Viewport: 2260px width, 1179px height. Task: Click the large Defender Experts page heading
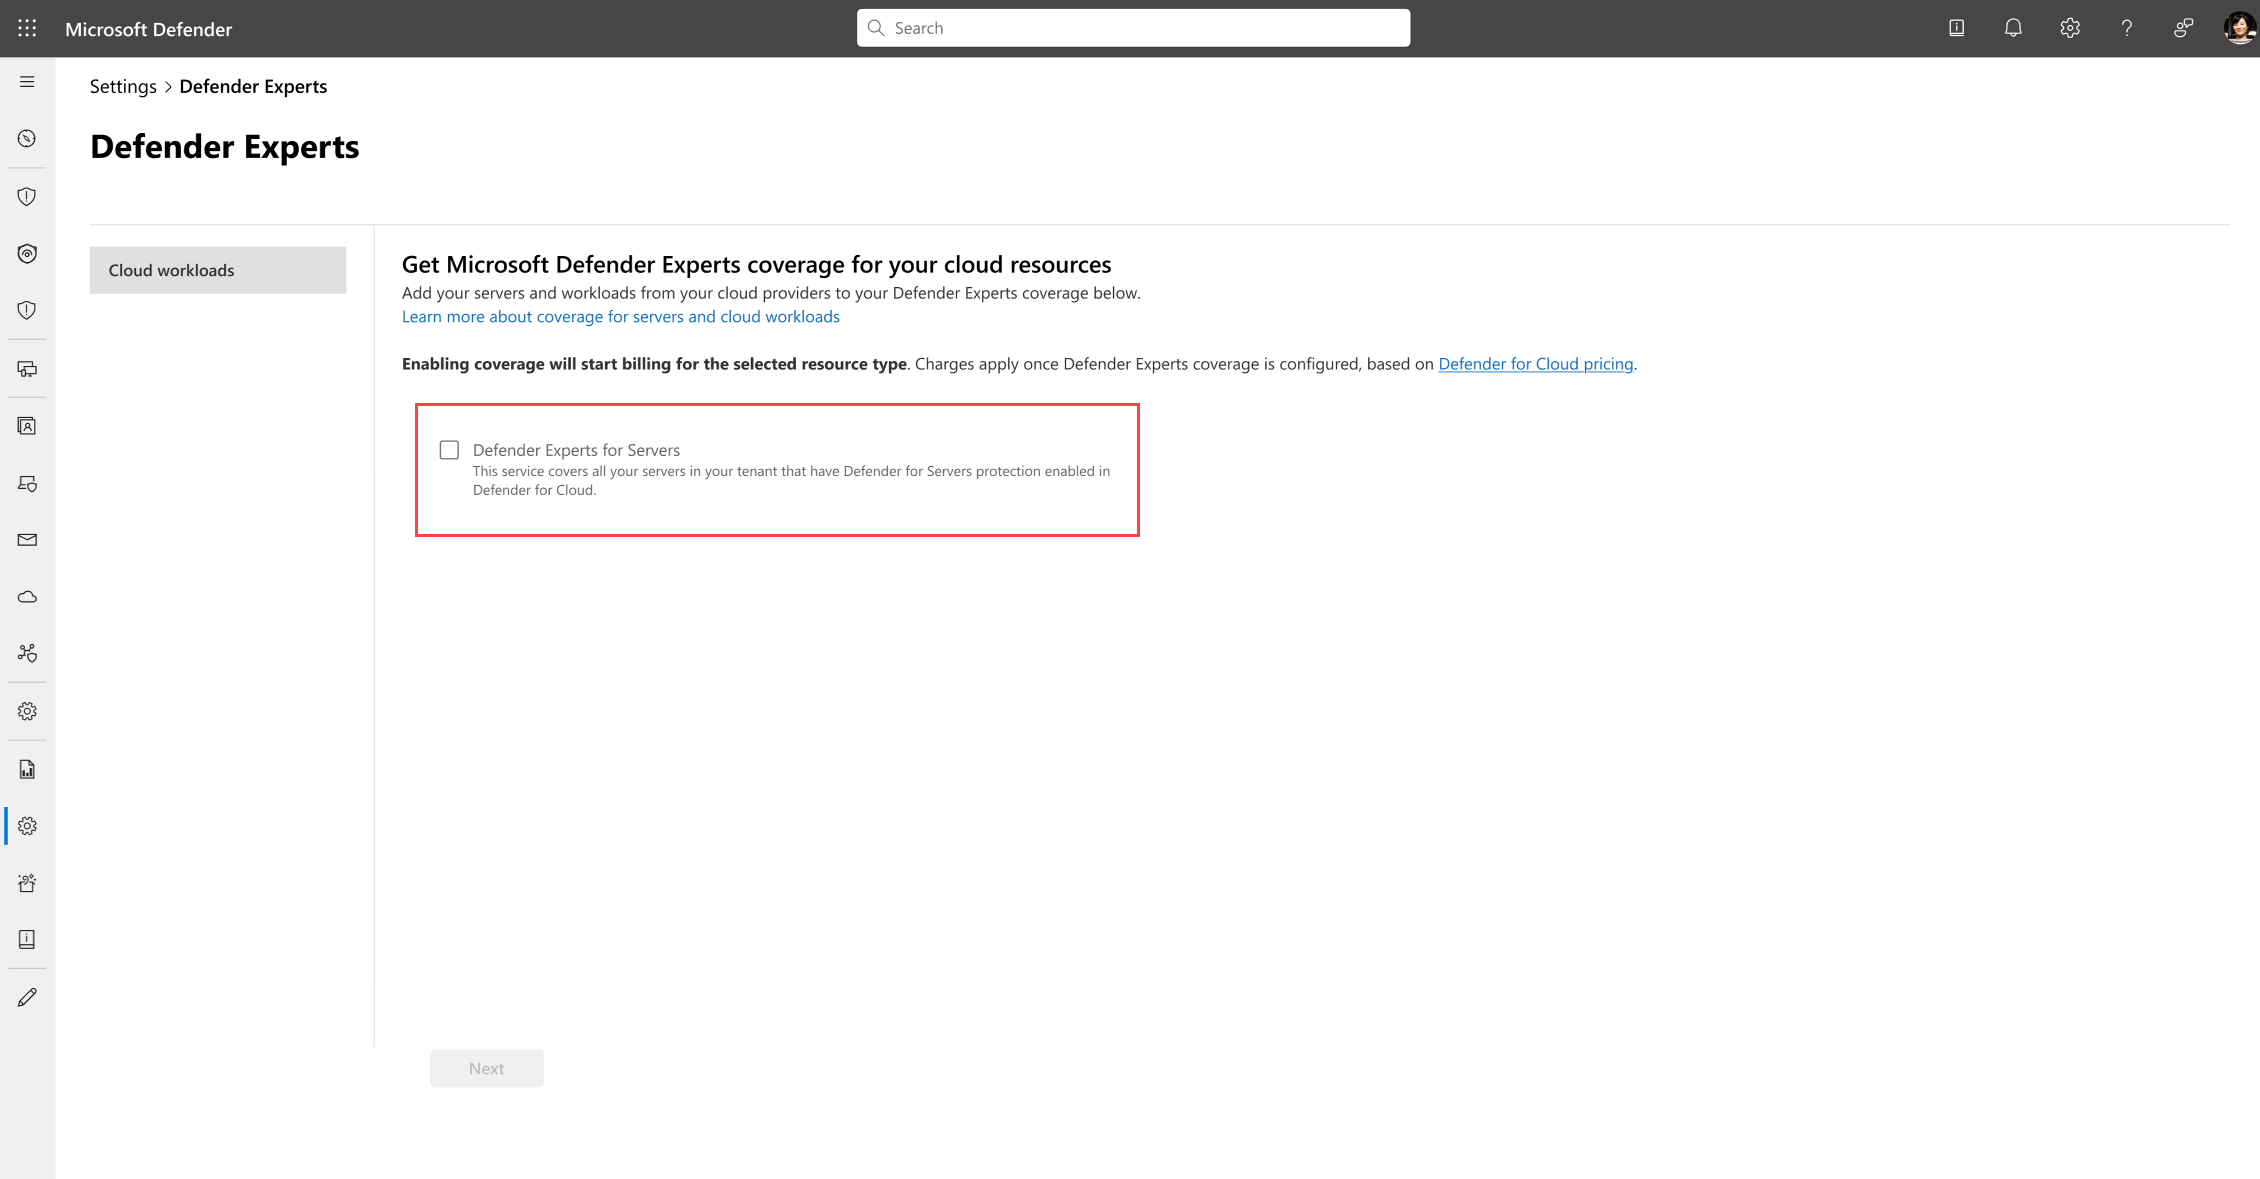(x=225, y=146)
